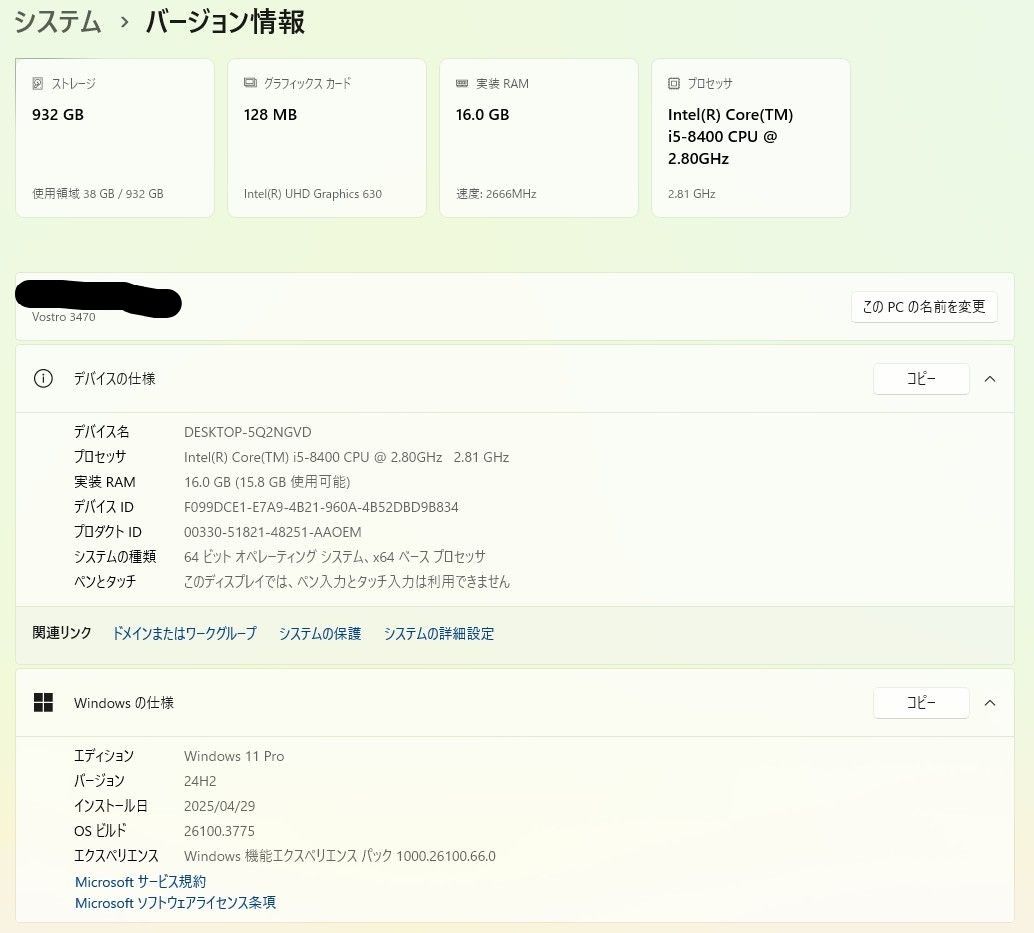
Task: Click the Windows の仕様 section heading
Action: [x=124, y=703]
